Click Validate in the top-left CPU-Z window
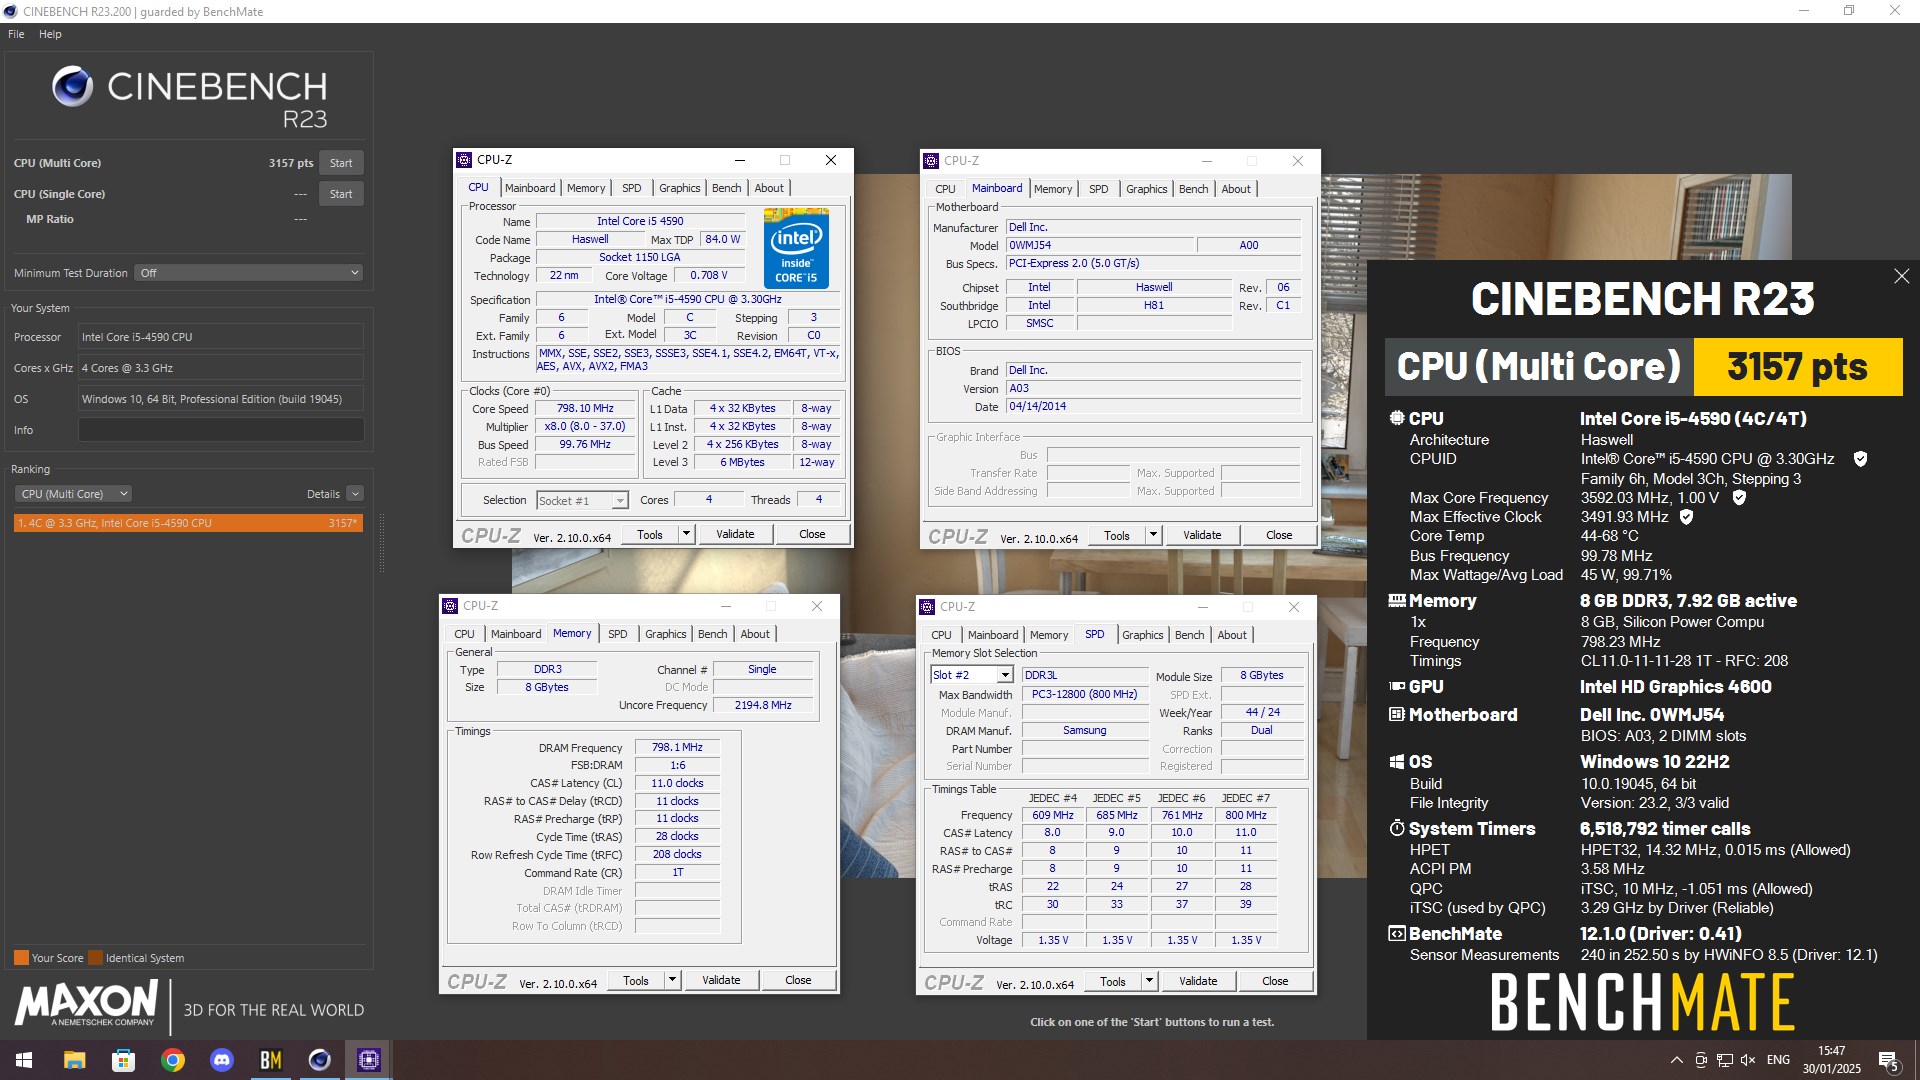 tap(735, 534)
